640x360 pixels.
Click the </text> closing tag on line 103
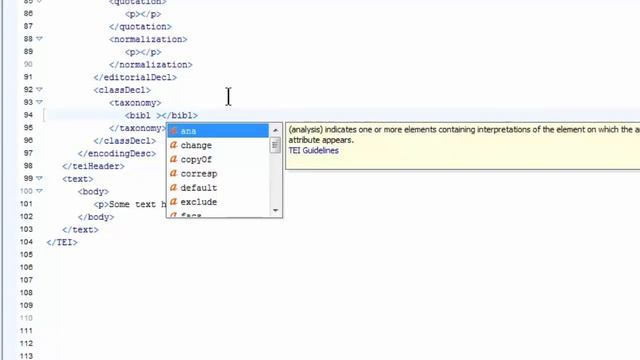tap(80, 230)
